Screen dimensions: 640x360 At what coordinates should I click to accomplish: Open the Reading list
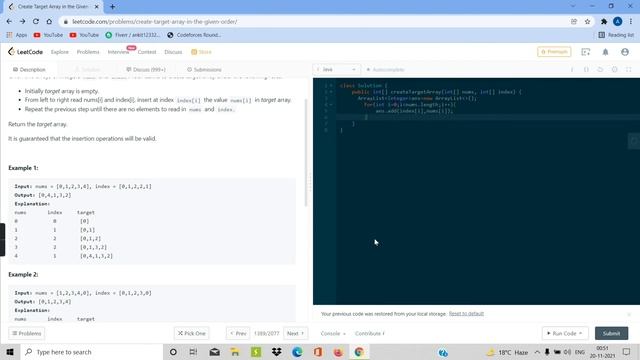pos(616,35)
